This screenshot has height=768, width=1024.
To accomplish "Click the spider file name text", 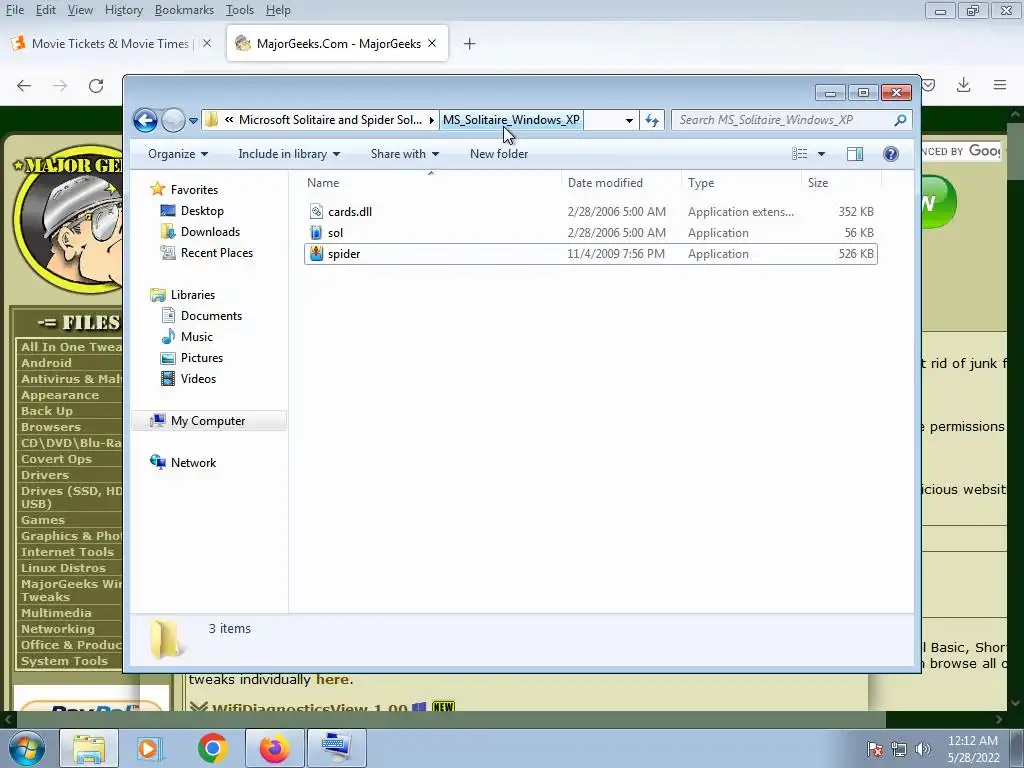I will [x=344, y=254].
